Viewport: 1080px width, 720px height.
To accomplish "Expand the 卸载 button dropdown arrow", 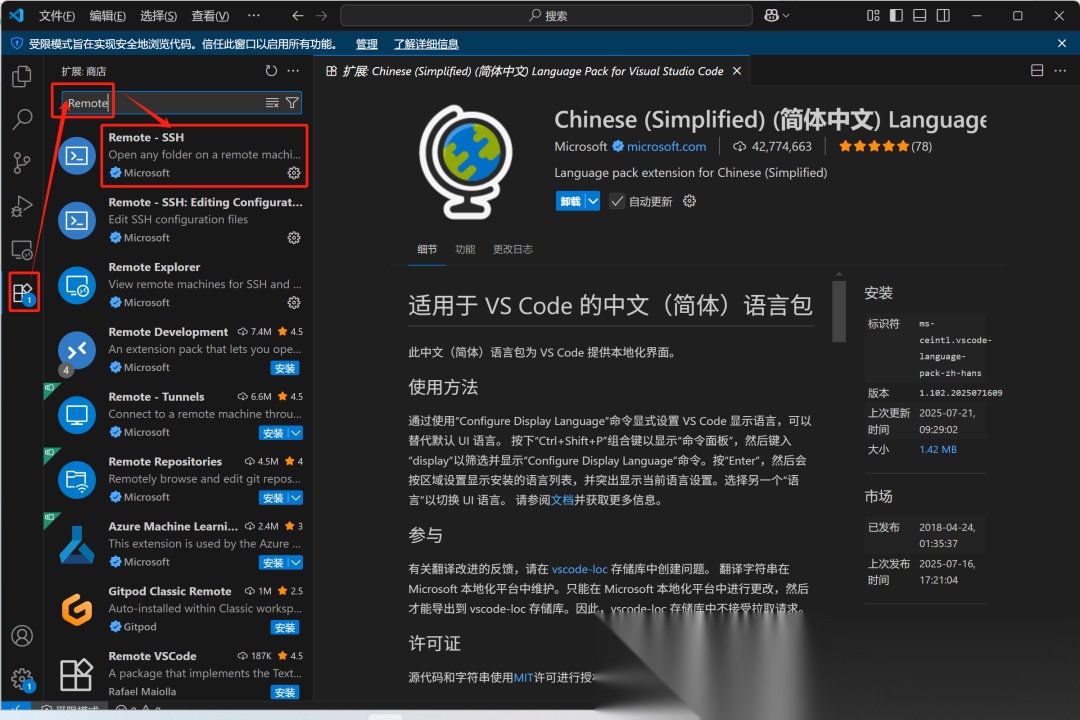I will tap(593, 201).
